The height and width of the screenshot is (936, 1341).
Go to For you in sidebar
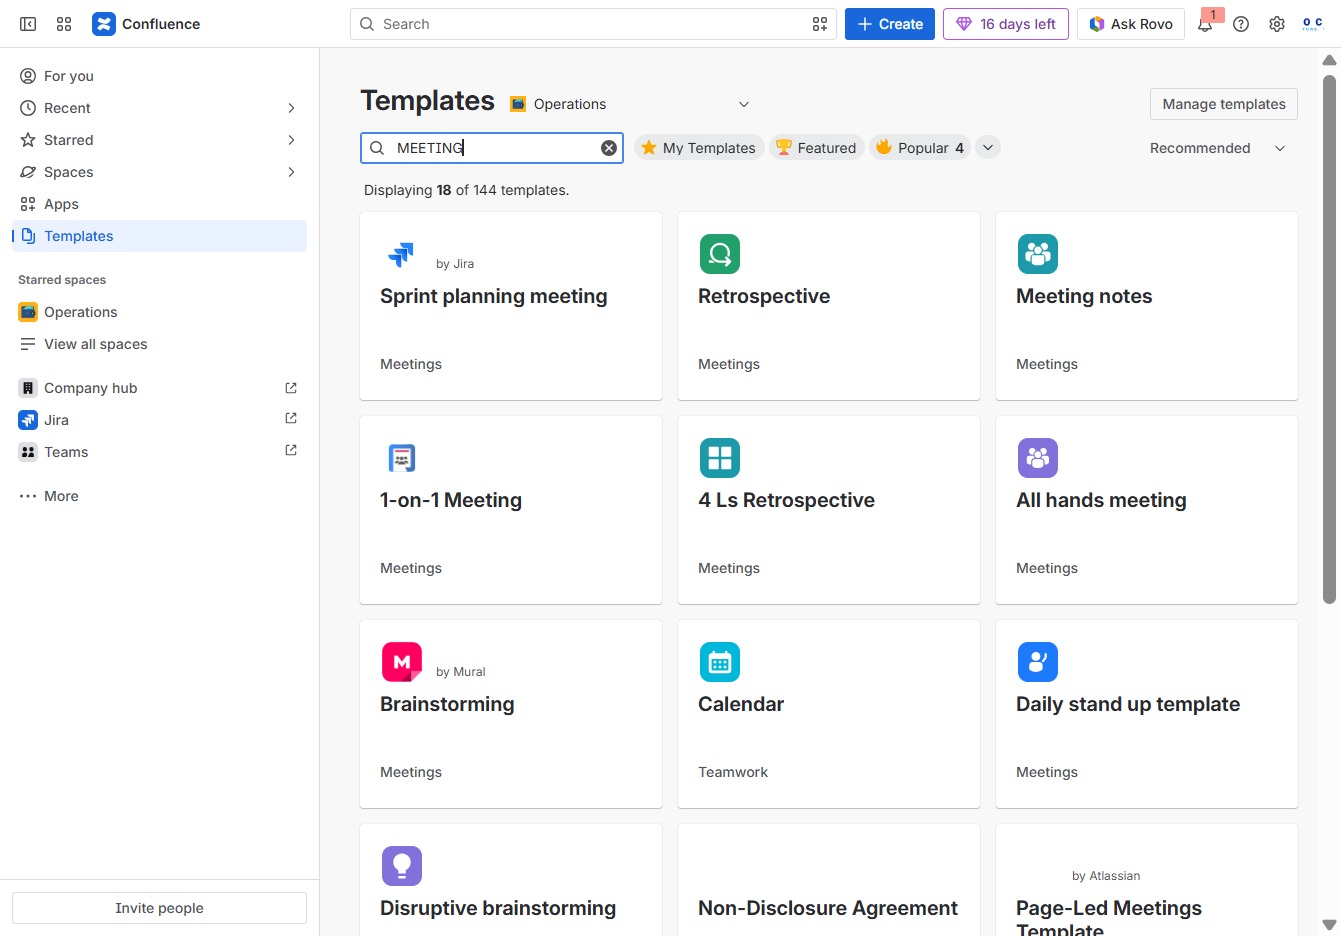click(159, 76)
